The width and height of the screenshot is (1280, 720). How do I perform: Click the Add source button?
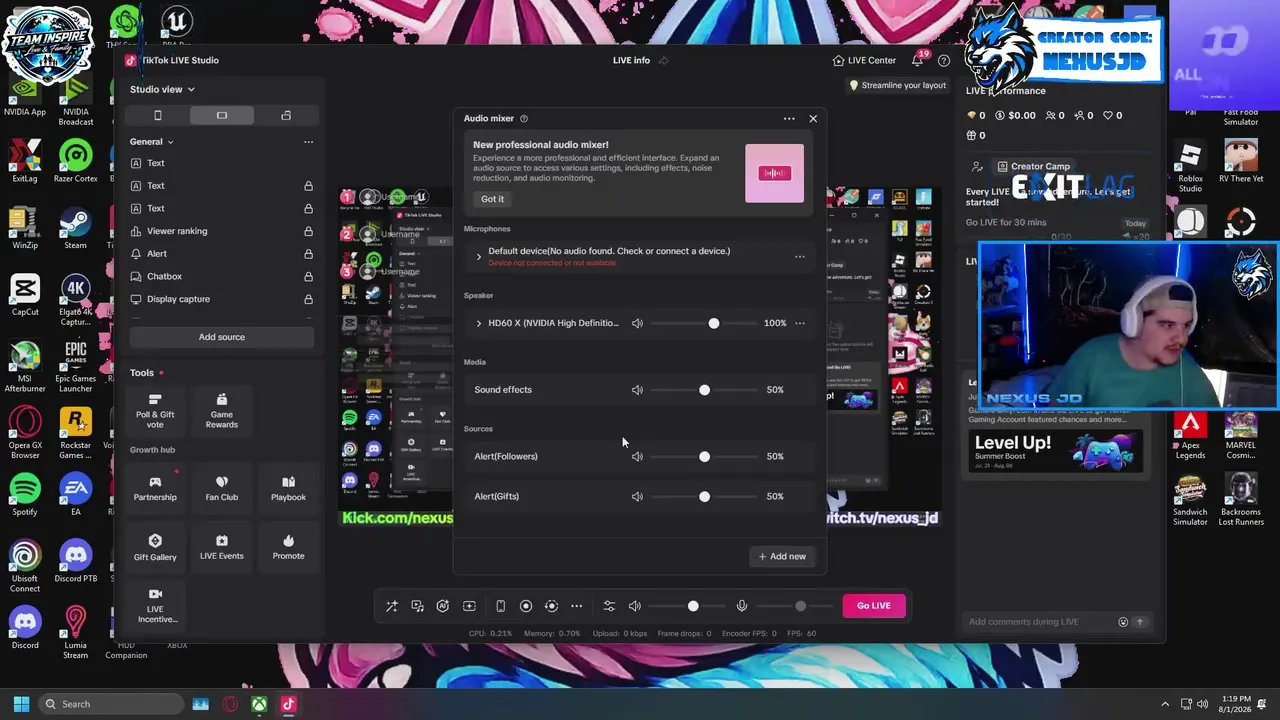tap(222, 337)
